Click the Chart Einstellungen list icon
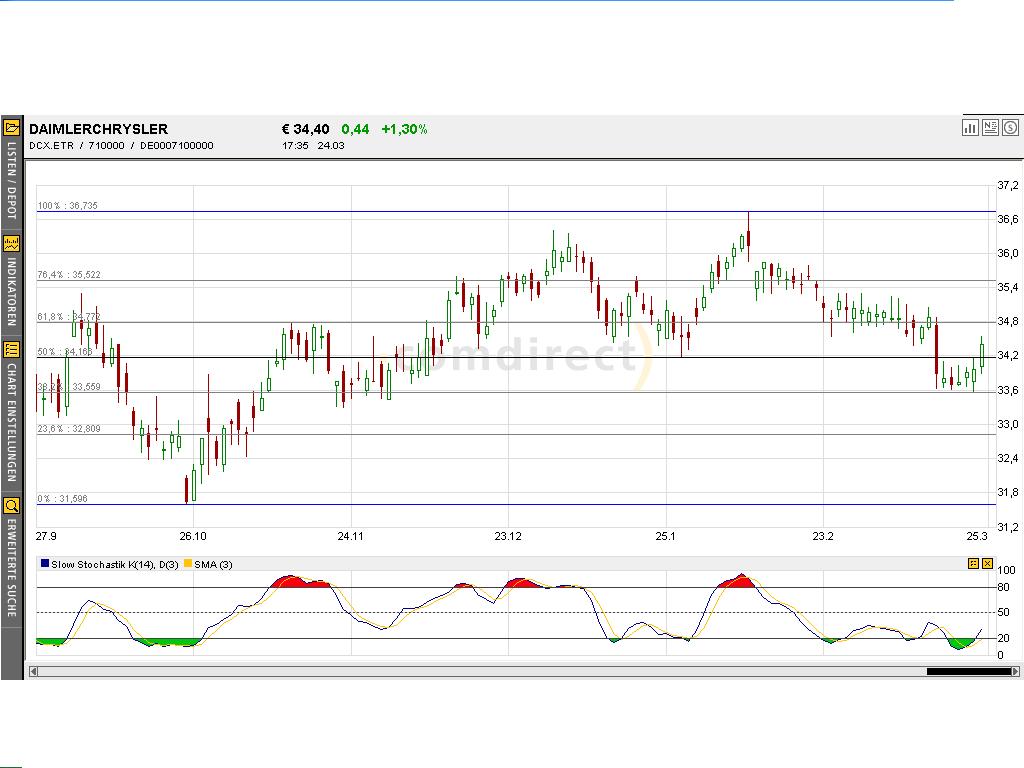This screenshot has height=768, width=1024. pos(11,349)
